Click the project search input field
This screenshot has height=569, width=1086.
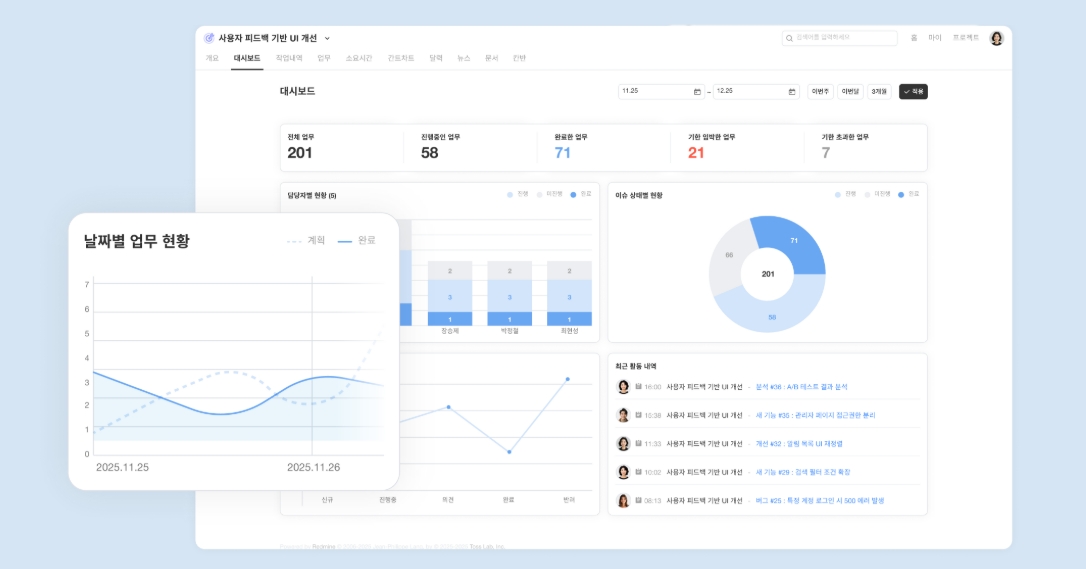click(x=844, y=38)
